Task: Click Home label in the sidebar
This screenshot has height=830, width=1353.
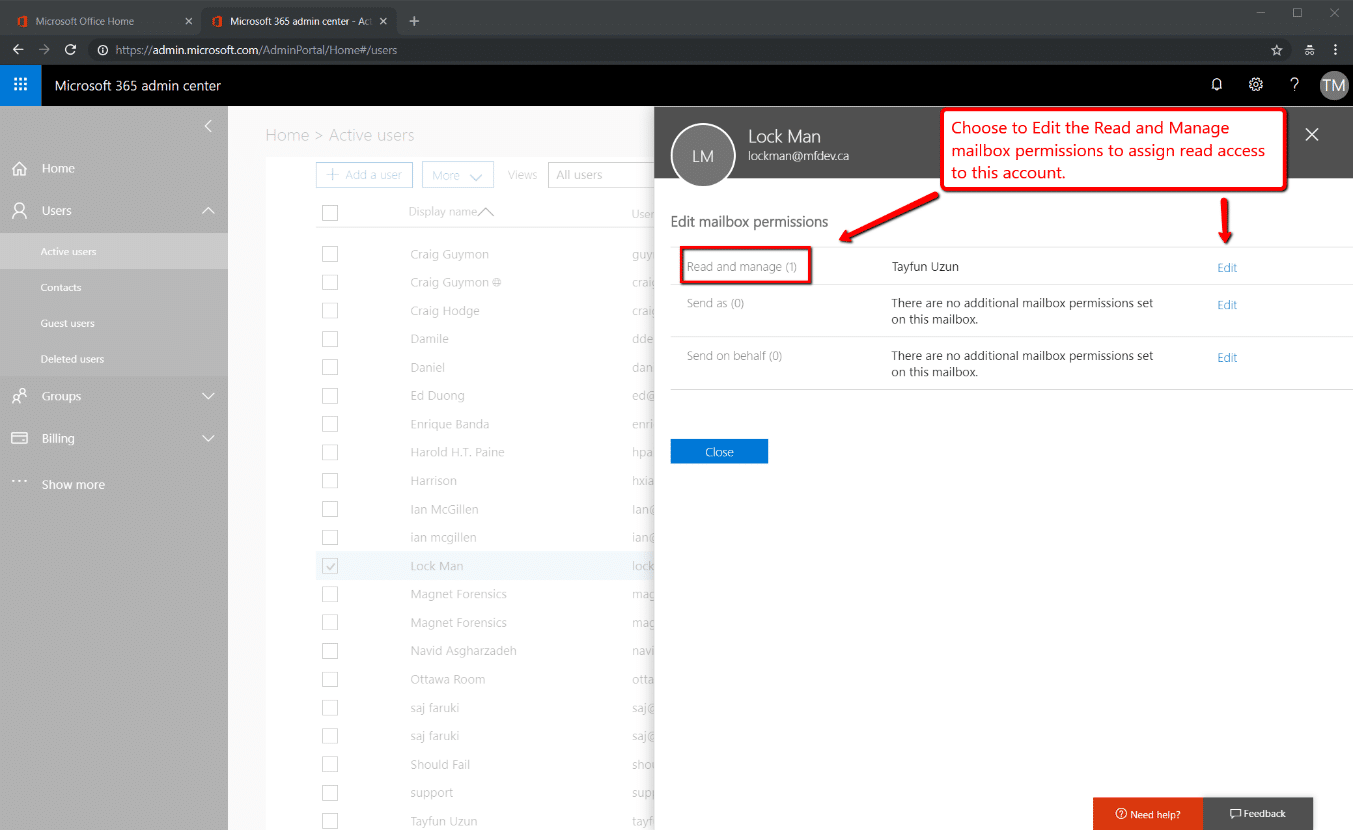Action: click(58, 168)
